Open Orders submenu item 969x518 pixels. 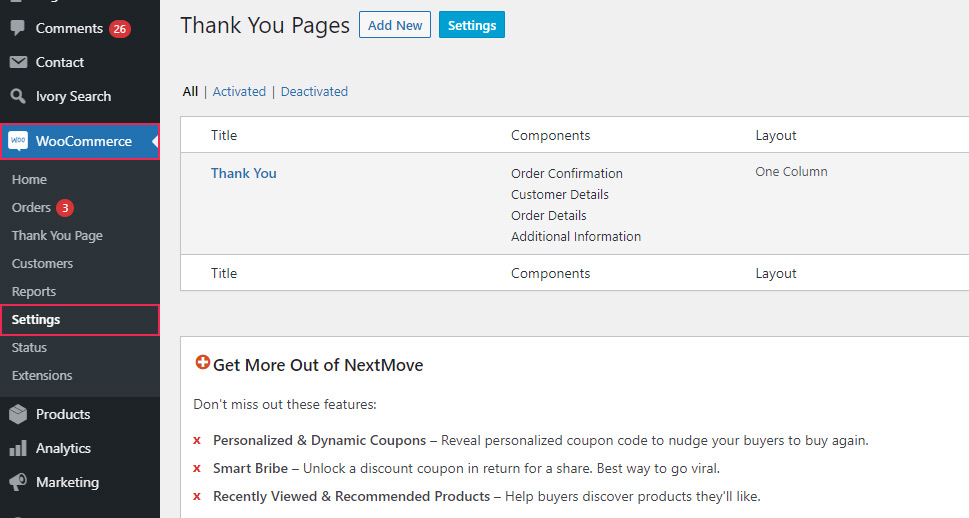[31, 207]
